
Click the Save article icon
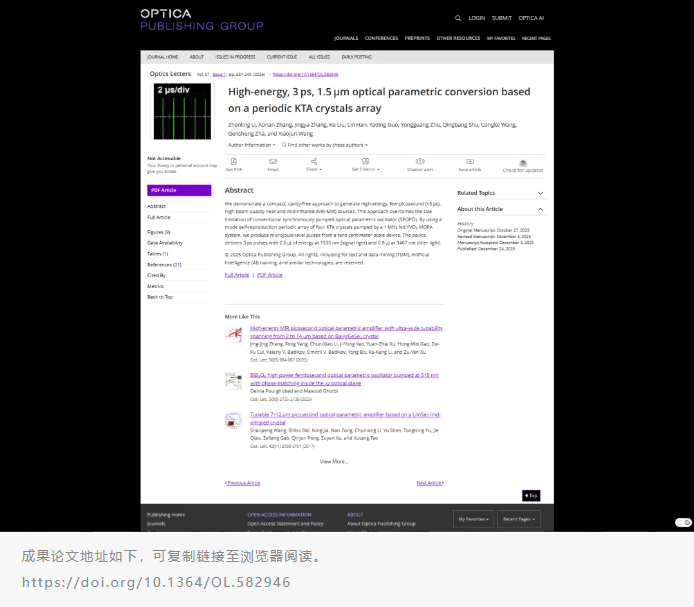point(469,160)
